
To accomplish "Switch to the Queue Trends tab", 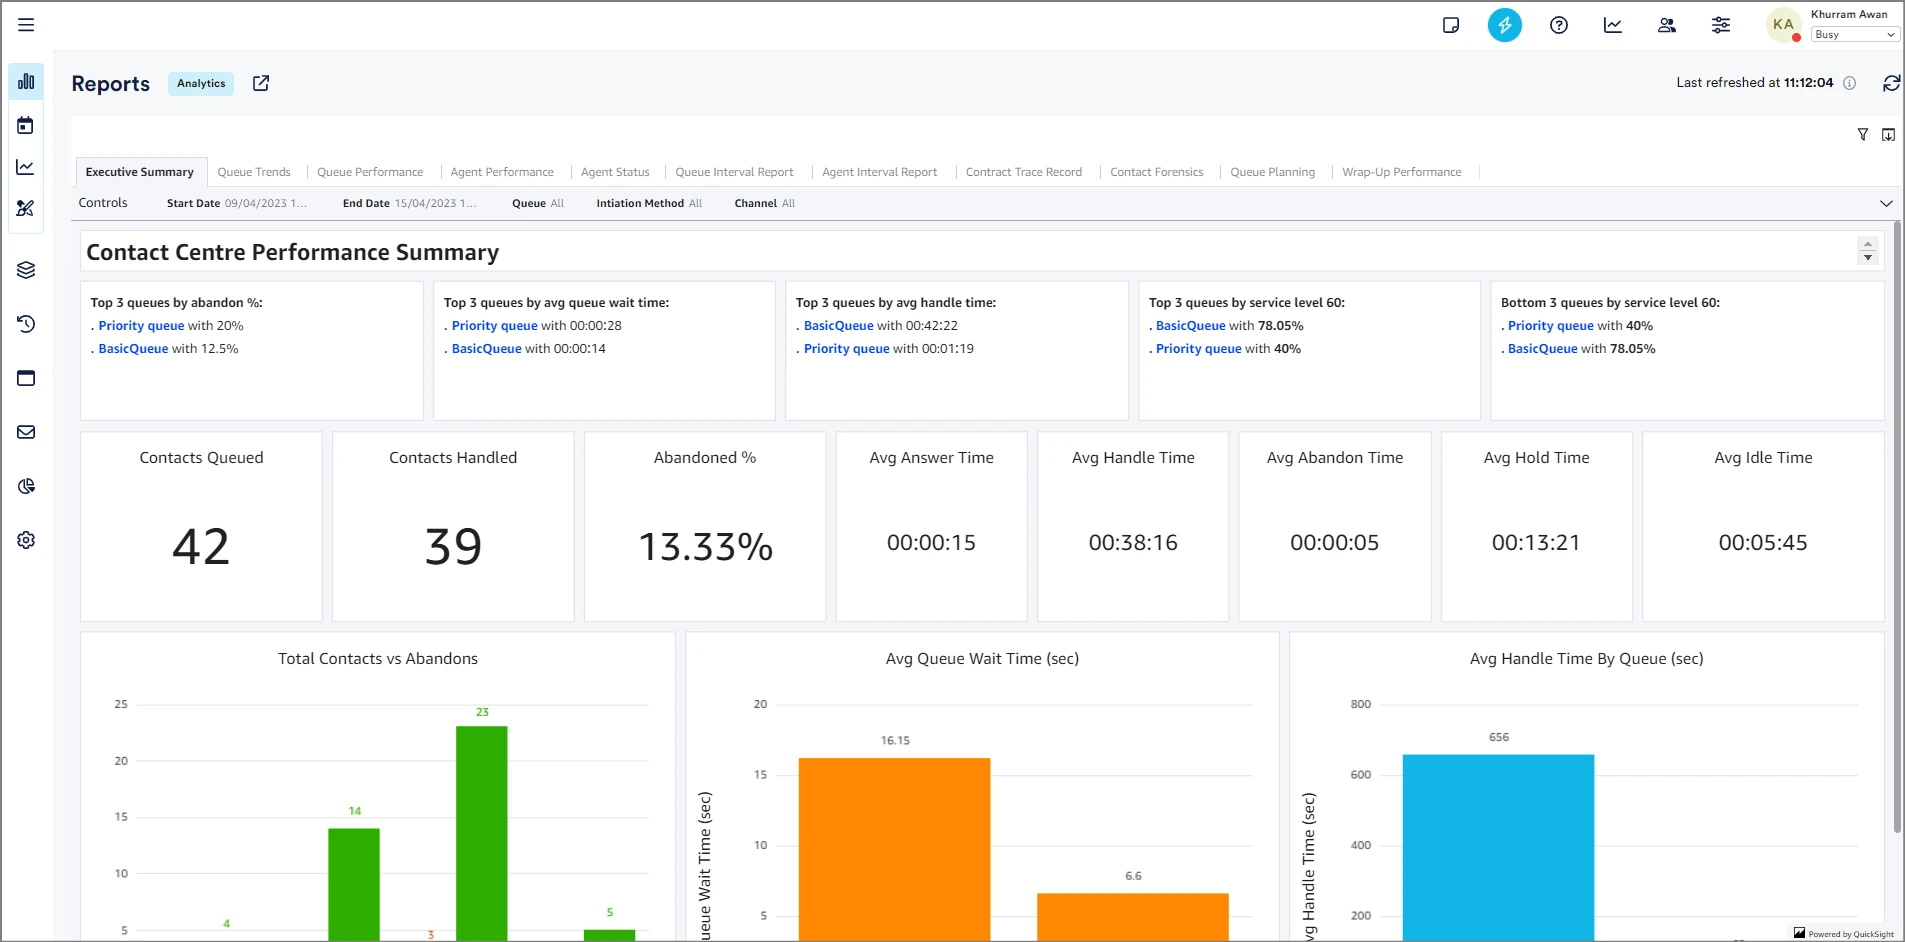I will [x=254, y=172].
